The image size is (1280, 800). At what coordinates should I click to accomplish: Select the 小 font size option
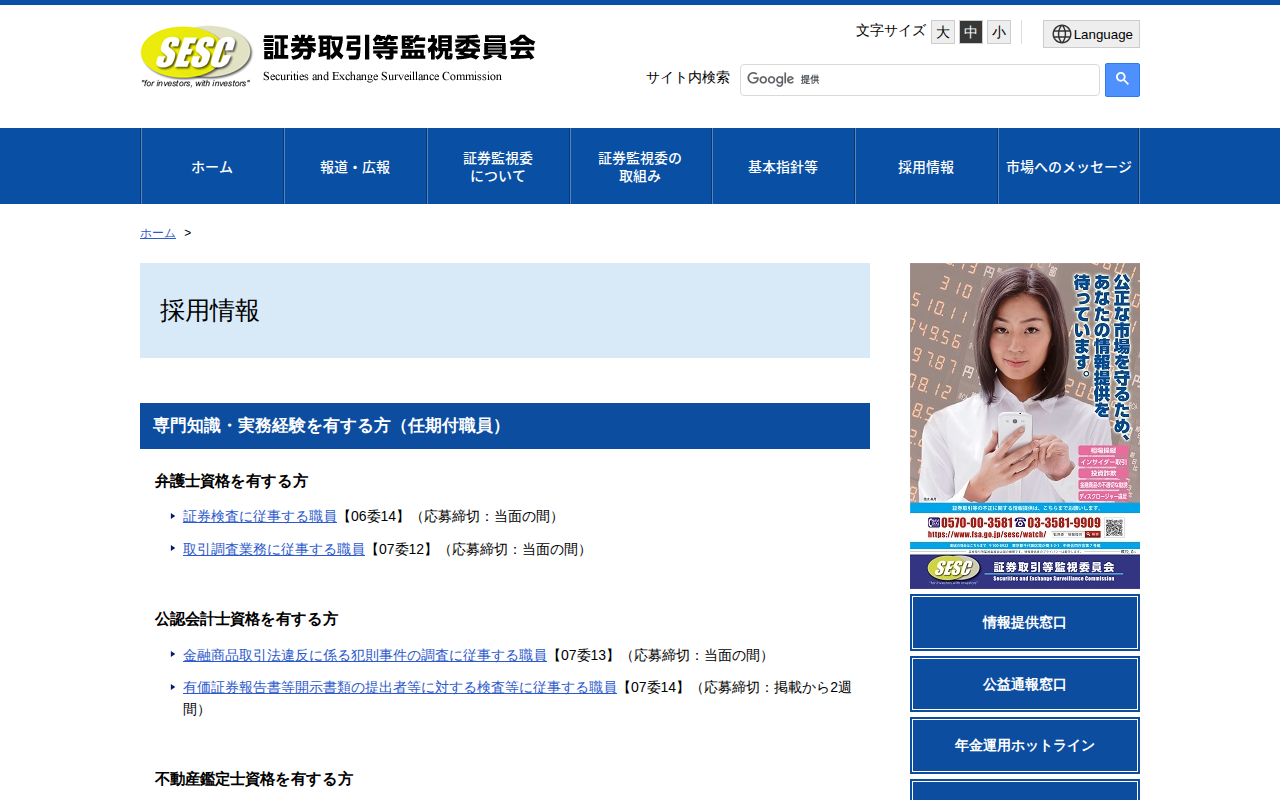[x=997, y=31]
